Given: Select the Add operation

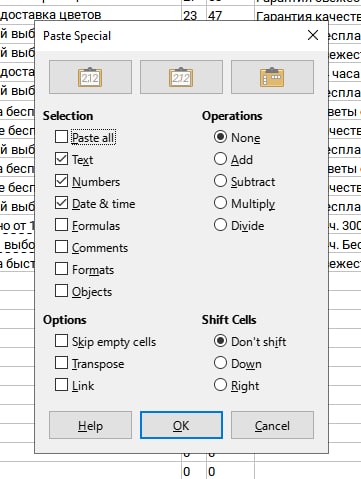Looking at the screenshot, I should 220,159.
